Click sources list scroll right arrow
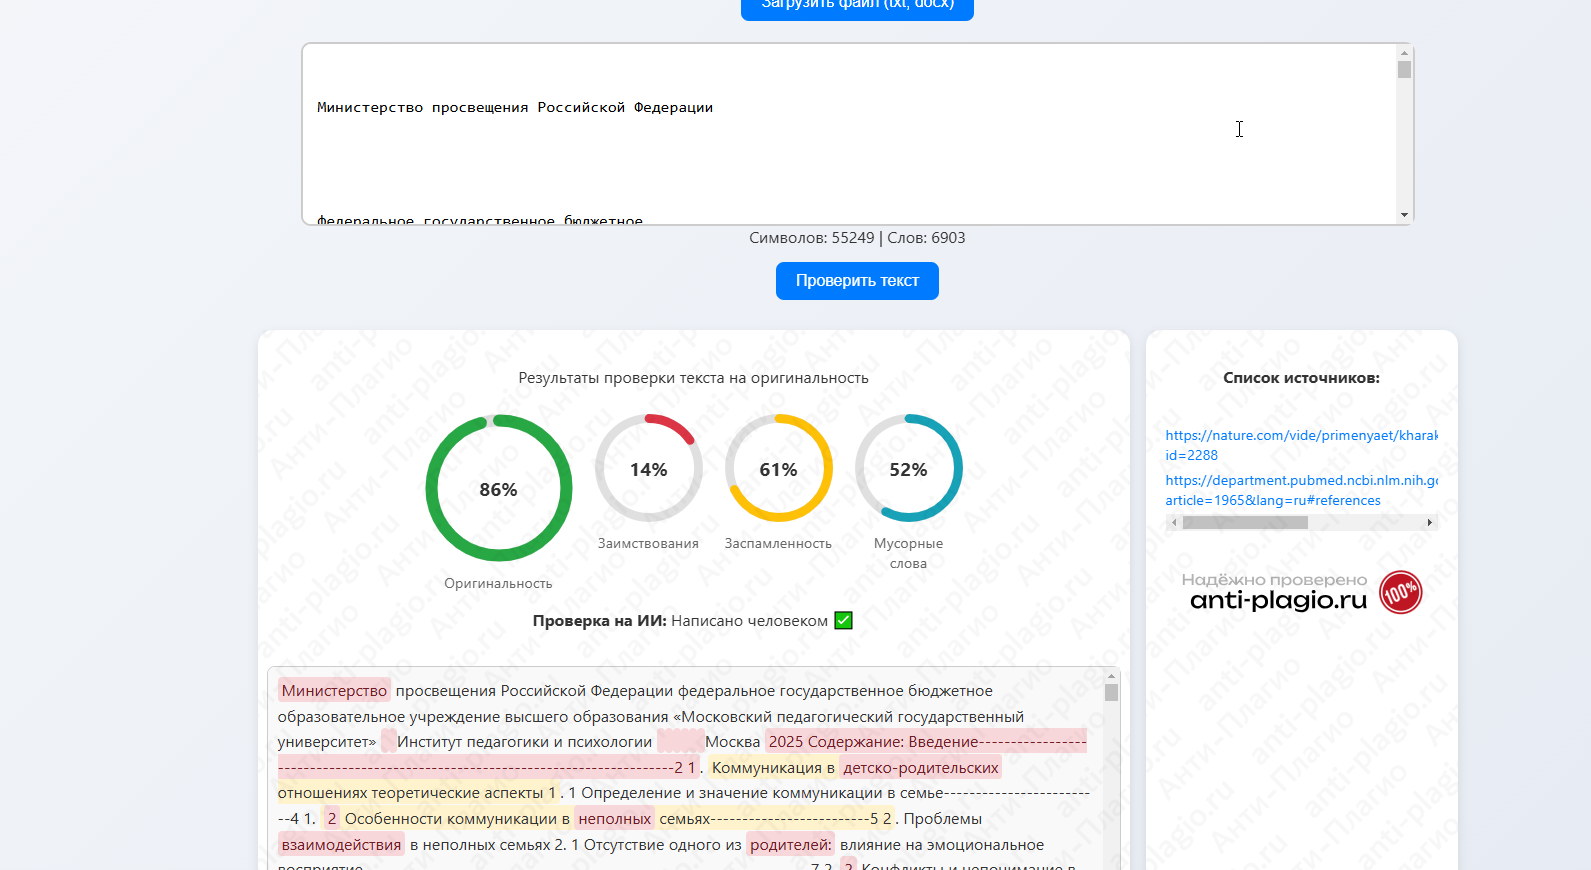The height and width of the screenshot is (870, 1591). tap(1430, 522)
